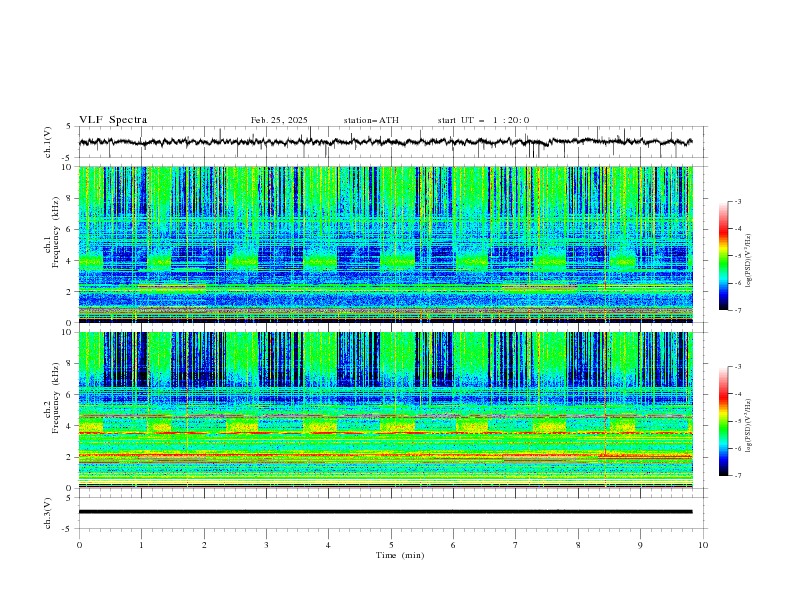
Task: Click the "-7" tick on ch.1 color bar
Action: tap(737, 310)
